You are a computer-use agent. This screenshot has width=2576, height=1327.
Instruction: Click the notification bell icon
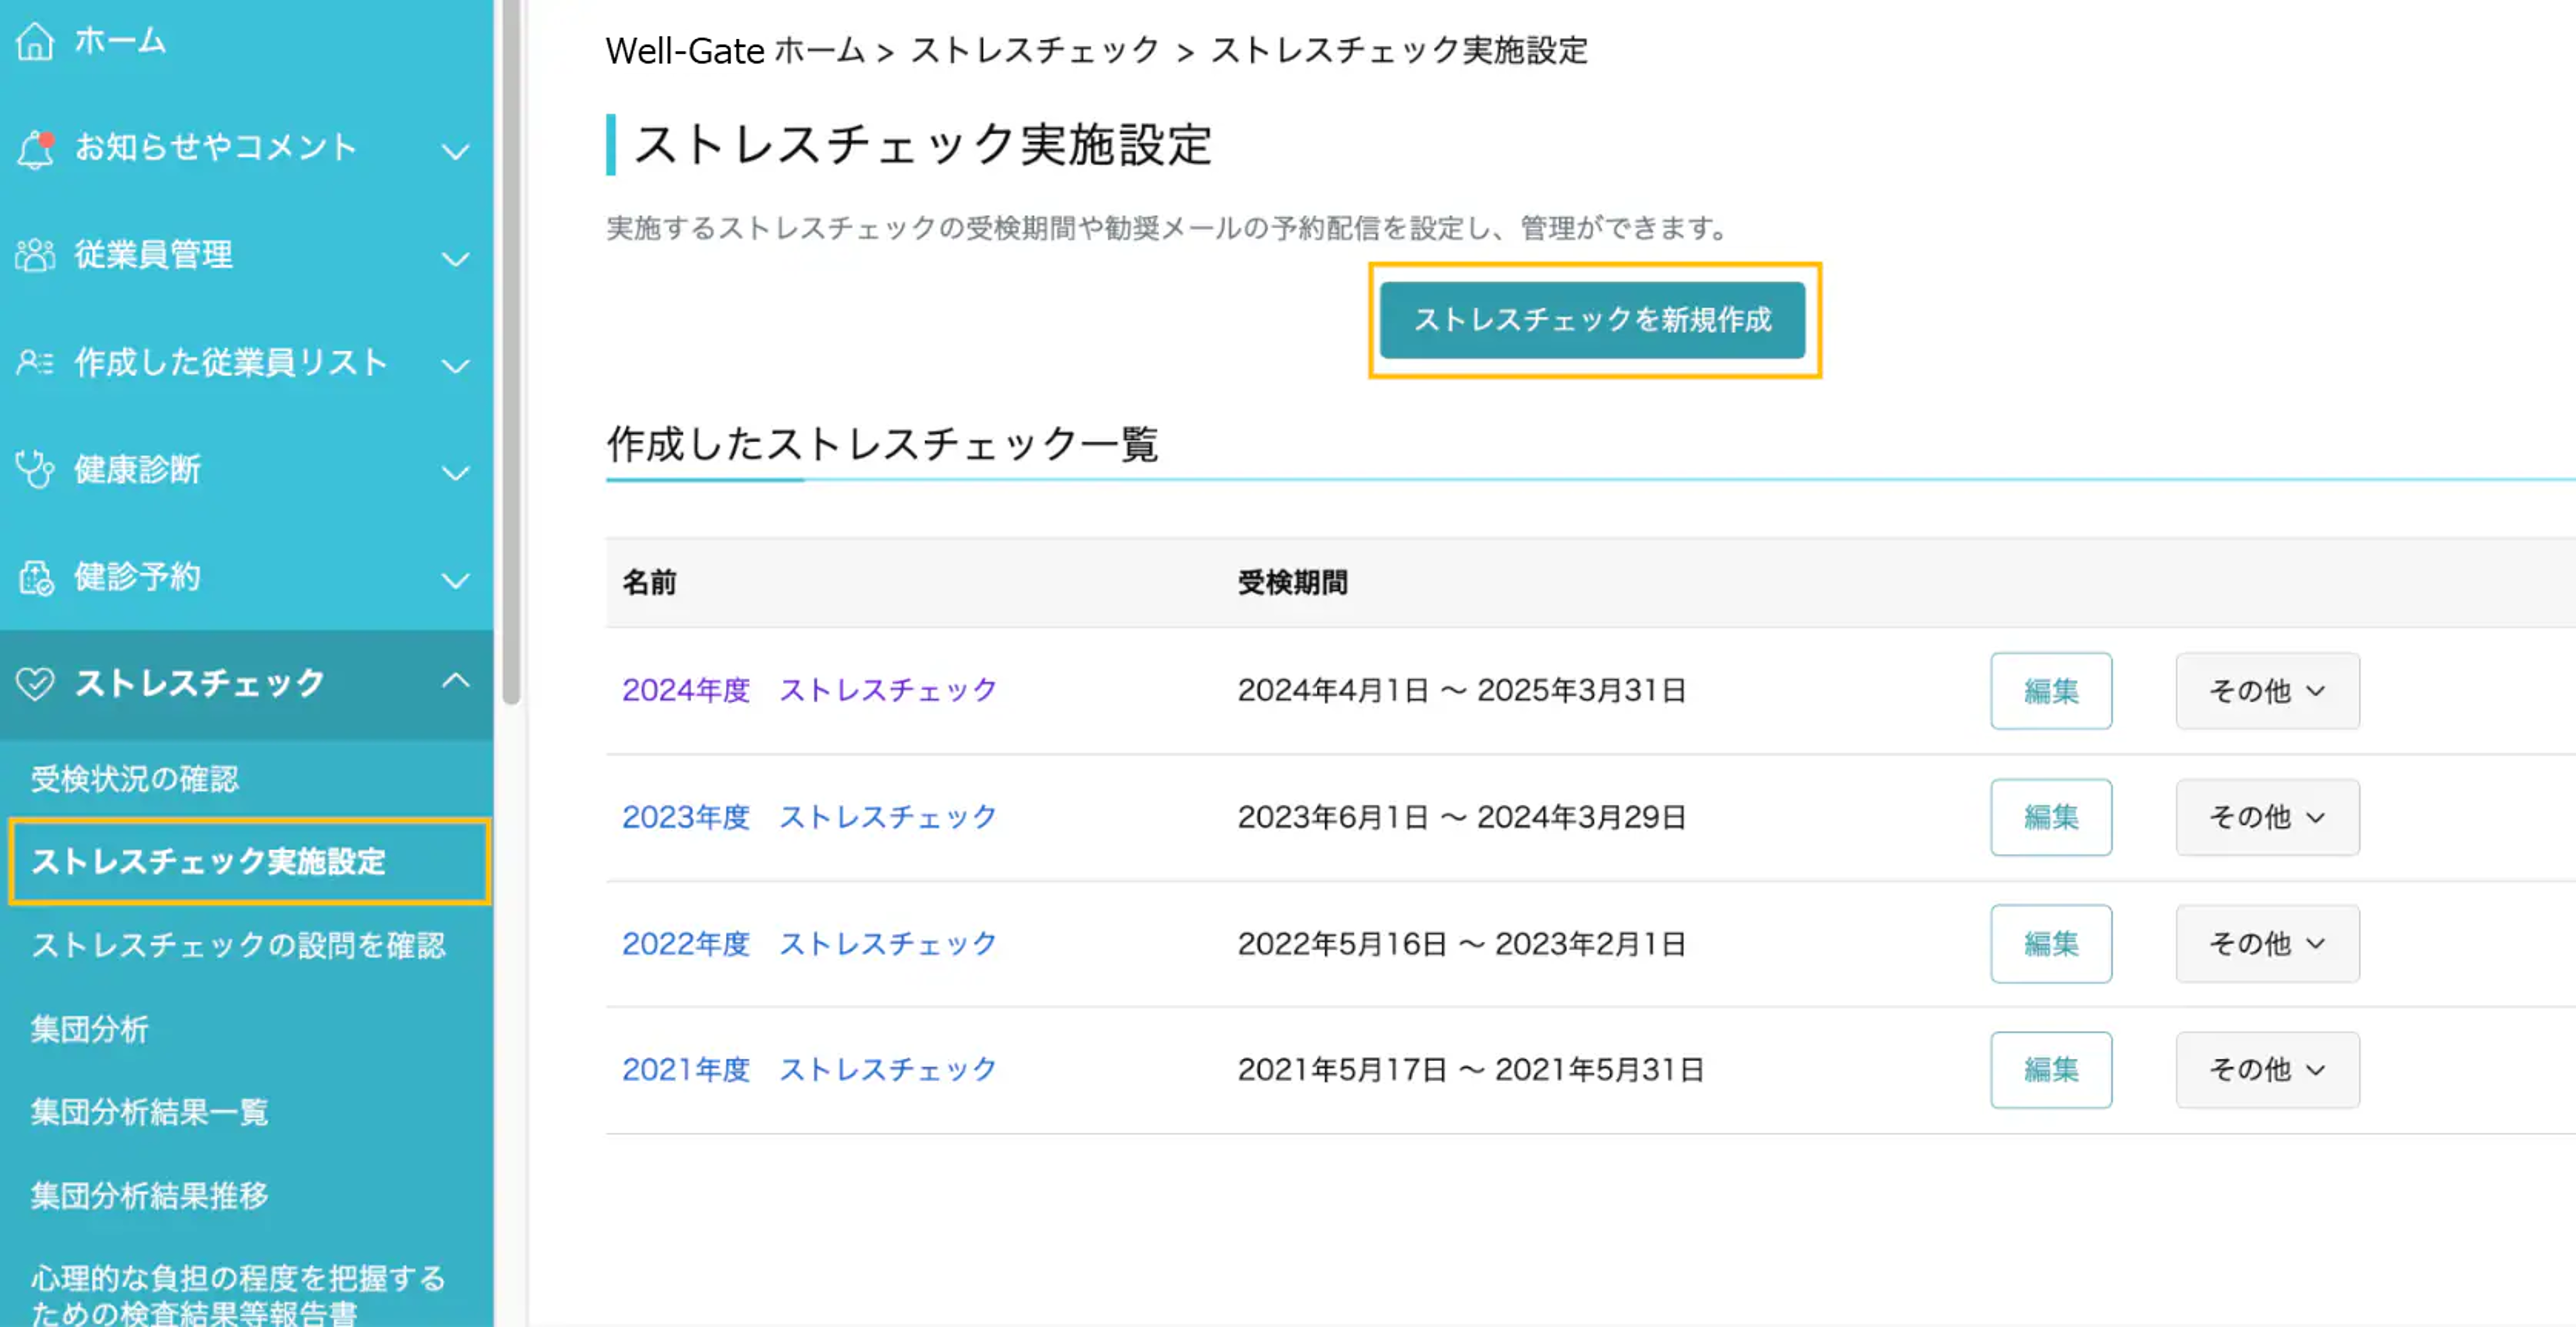[35, 149]
